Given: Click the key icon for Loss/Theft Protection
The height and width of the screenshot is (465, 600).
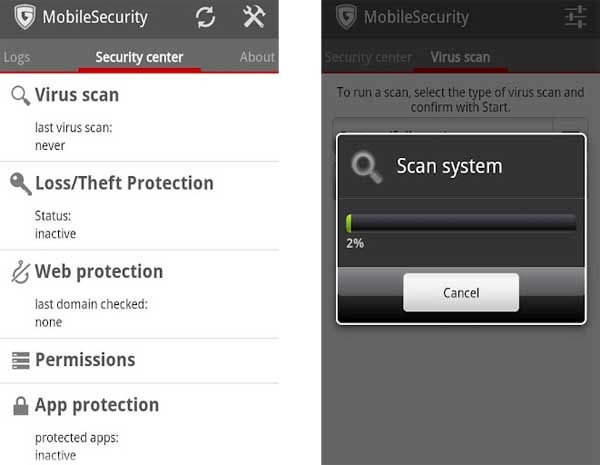Looking at the screenshot, I should pos(20,183).
